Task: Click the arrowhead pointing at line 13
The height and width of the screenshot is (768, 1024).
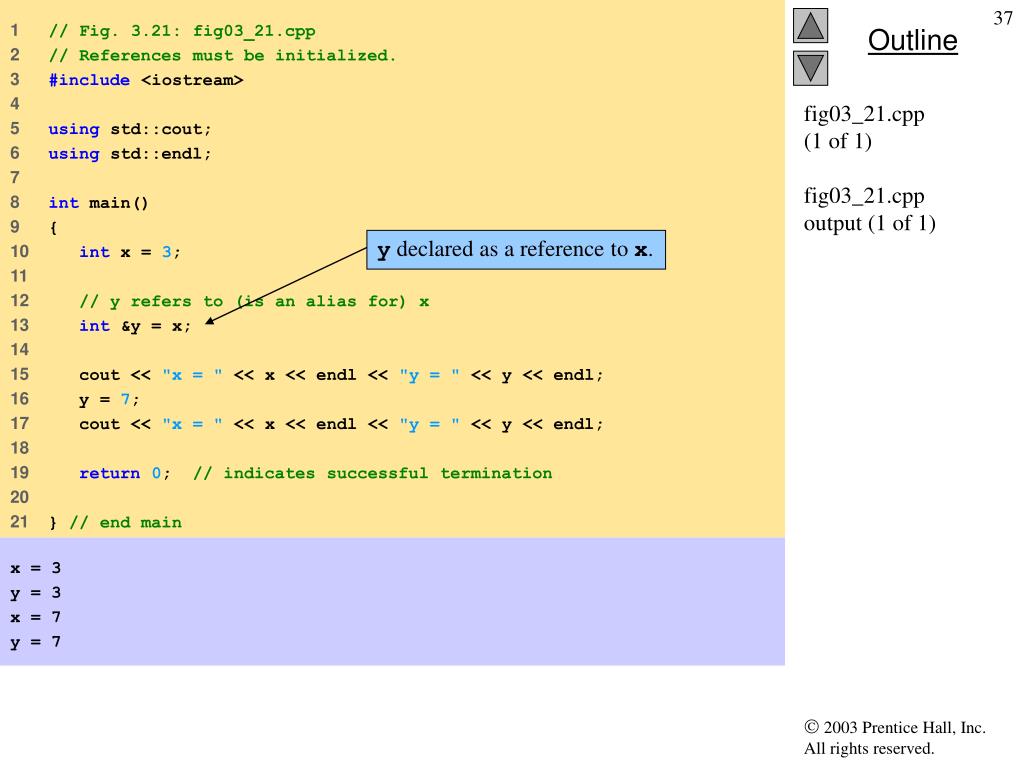Action: click(209, 320)
